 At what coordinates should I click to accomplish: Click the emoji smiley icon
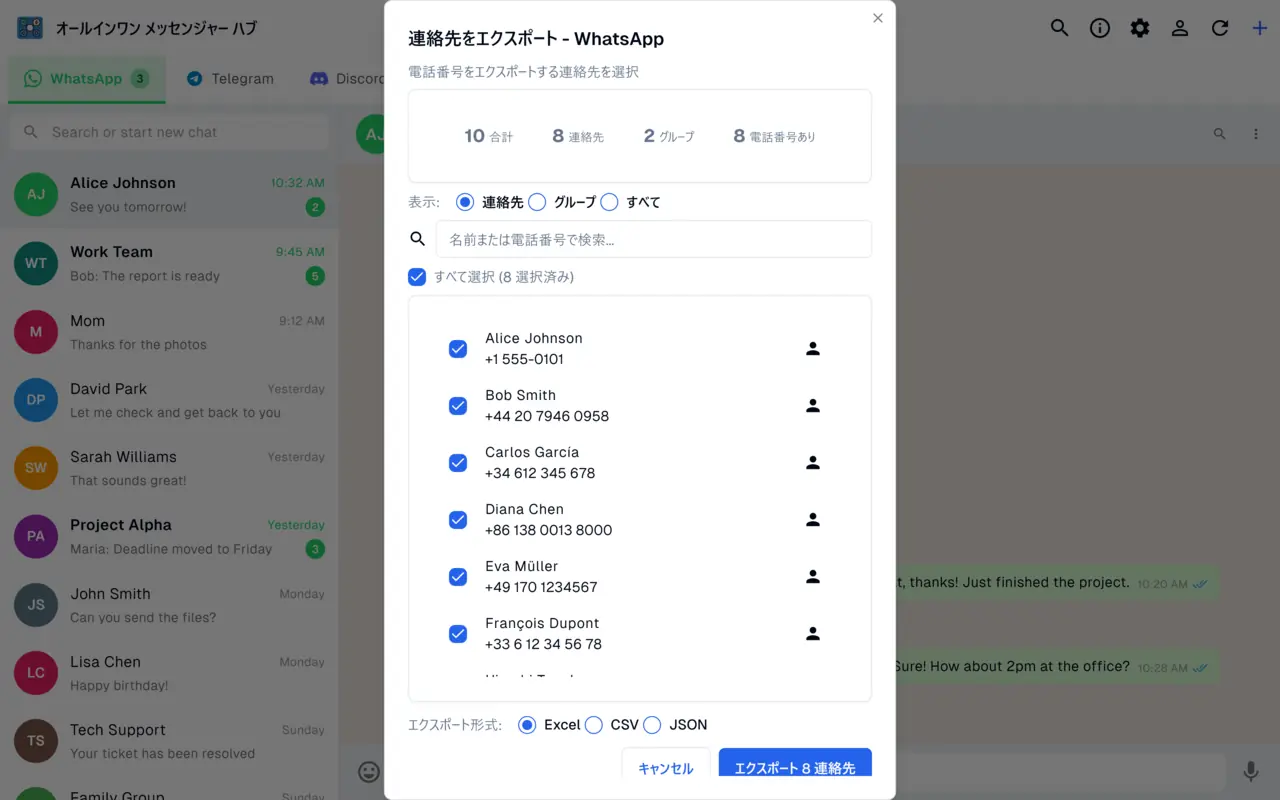pos(369,771)
